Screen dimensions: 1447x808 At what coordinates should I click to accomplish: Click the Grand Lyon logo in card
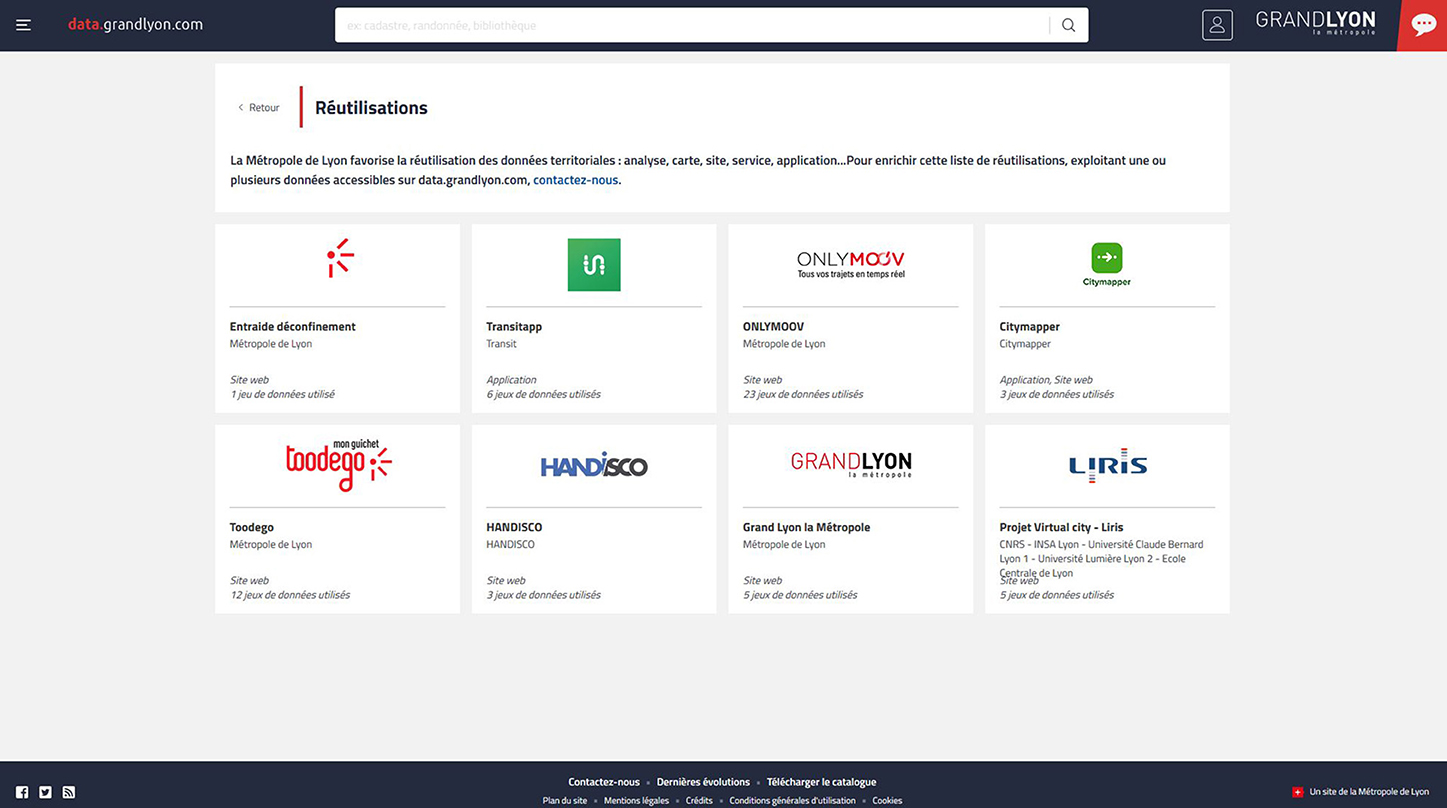click(851, 463)
